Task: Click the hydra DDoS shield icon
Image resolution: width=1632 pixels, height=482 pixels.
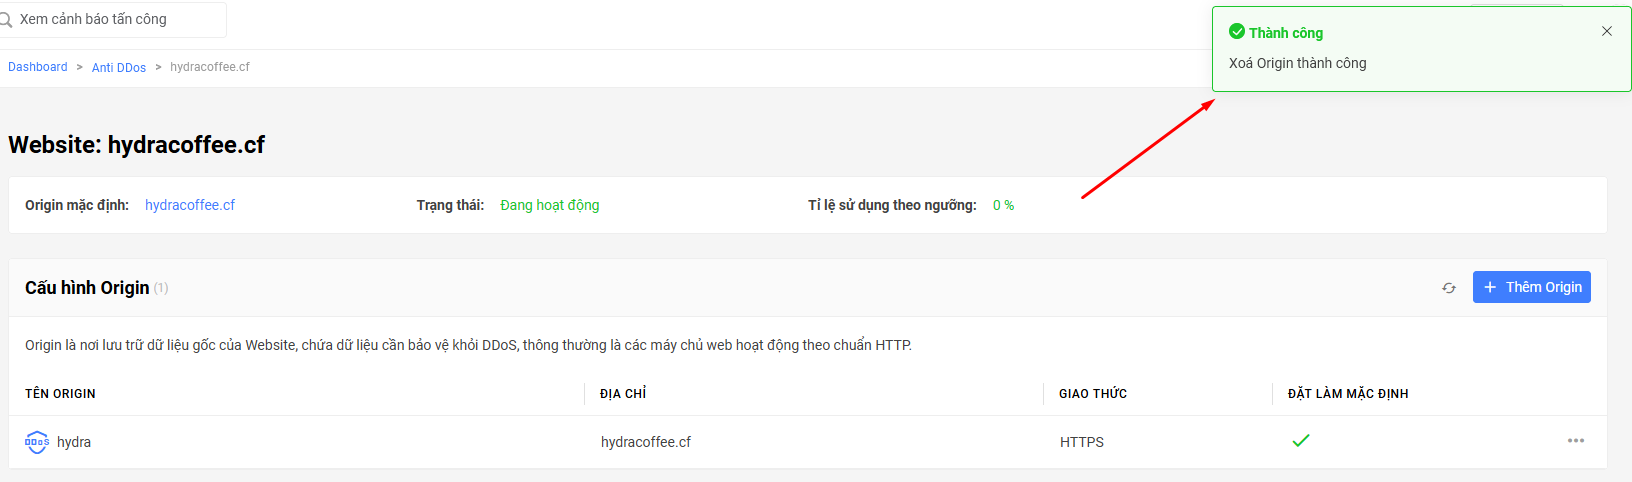Action: [x=37, y=442]
